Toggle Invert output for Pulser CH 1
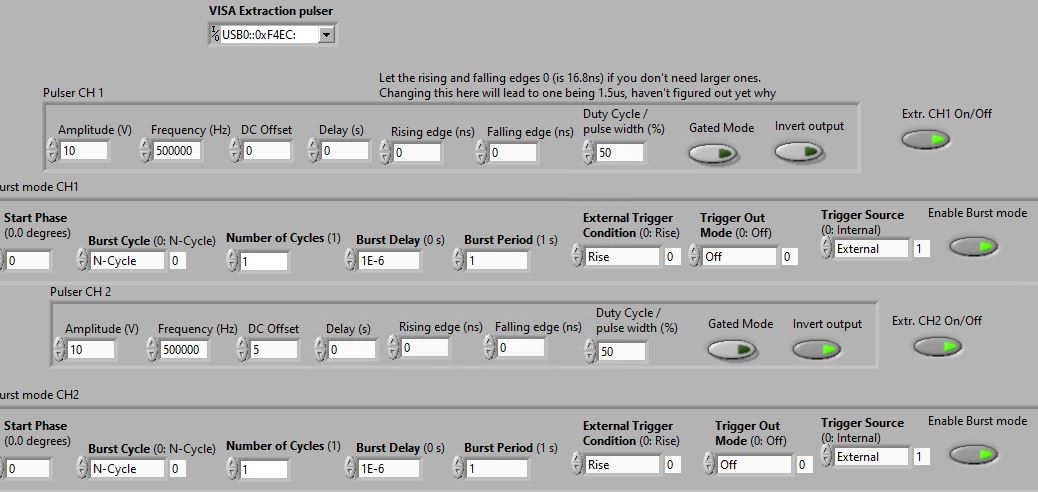 (x=799, y=152)
